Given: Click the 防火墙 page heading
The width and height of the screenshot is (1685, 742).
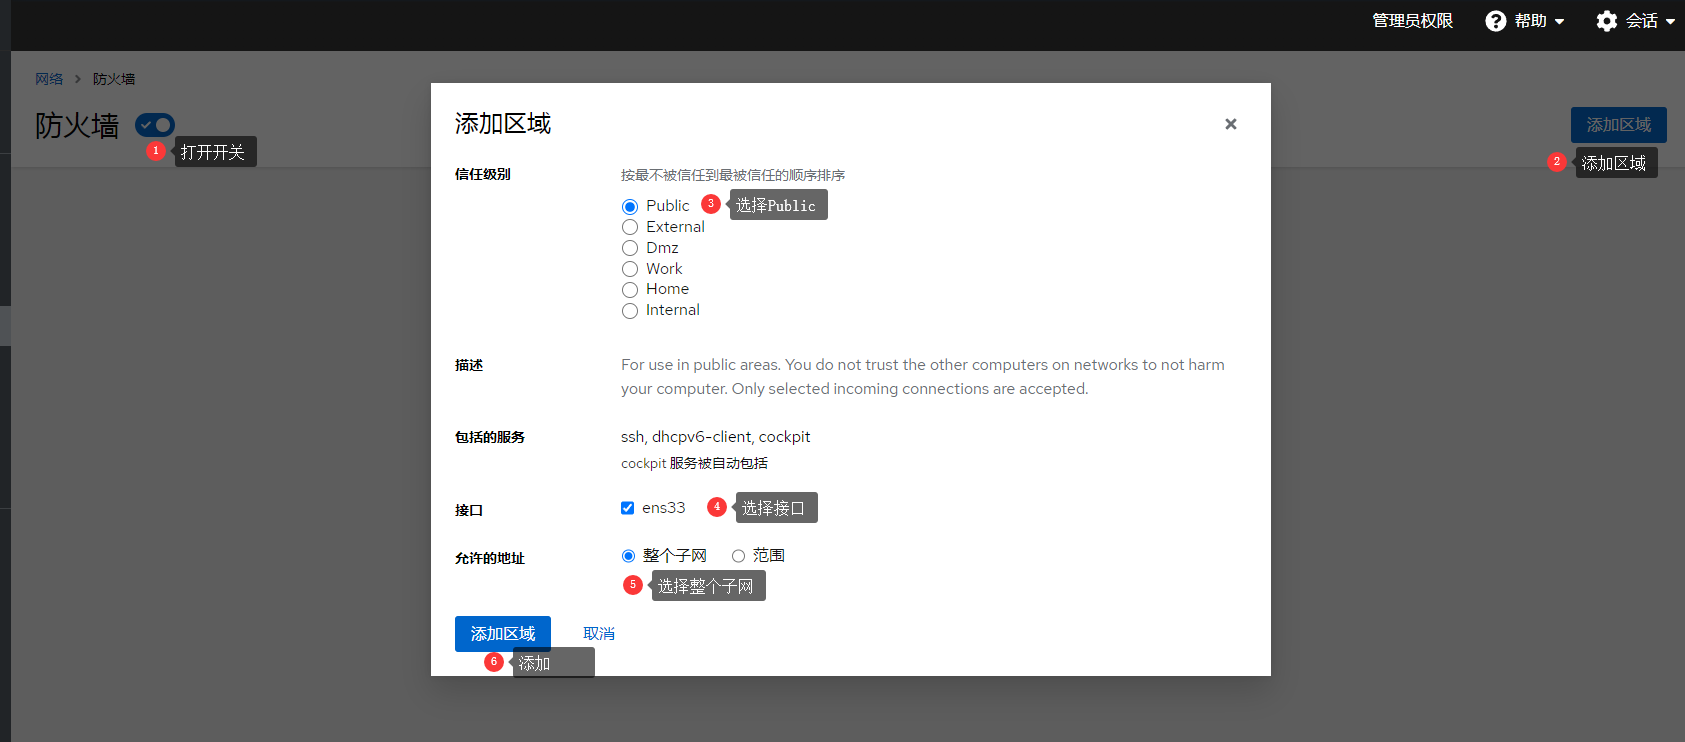Looking at the screenshot, I should [x=77, y=125].
